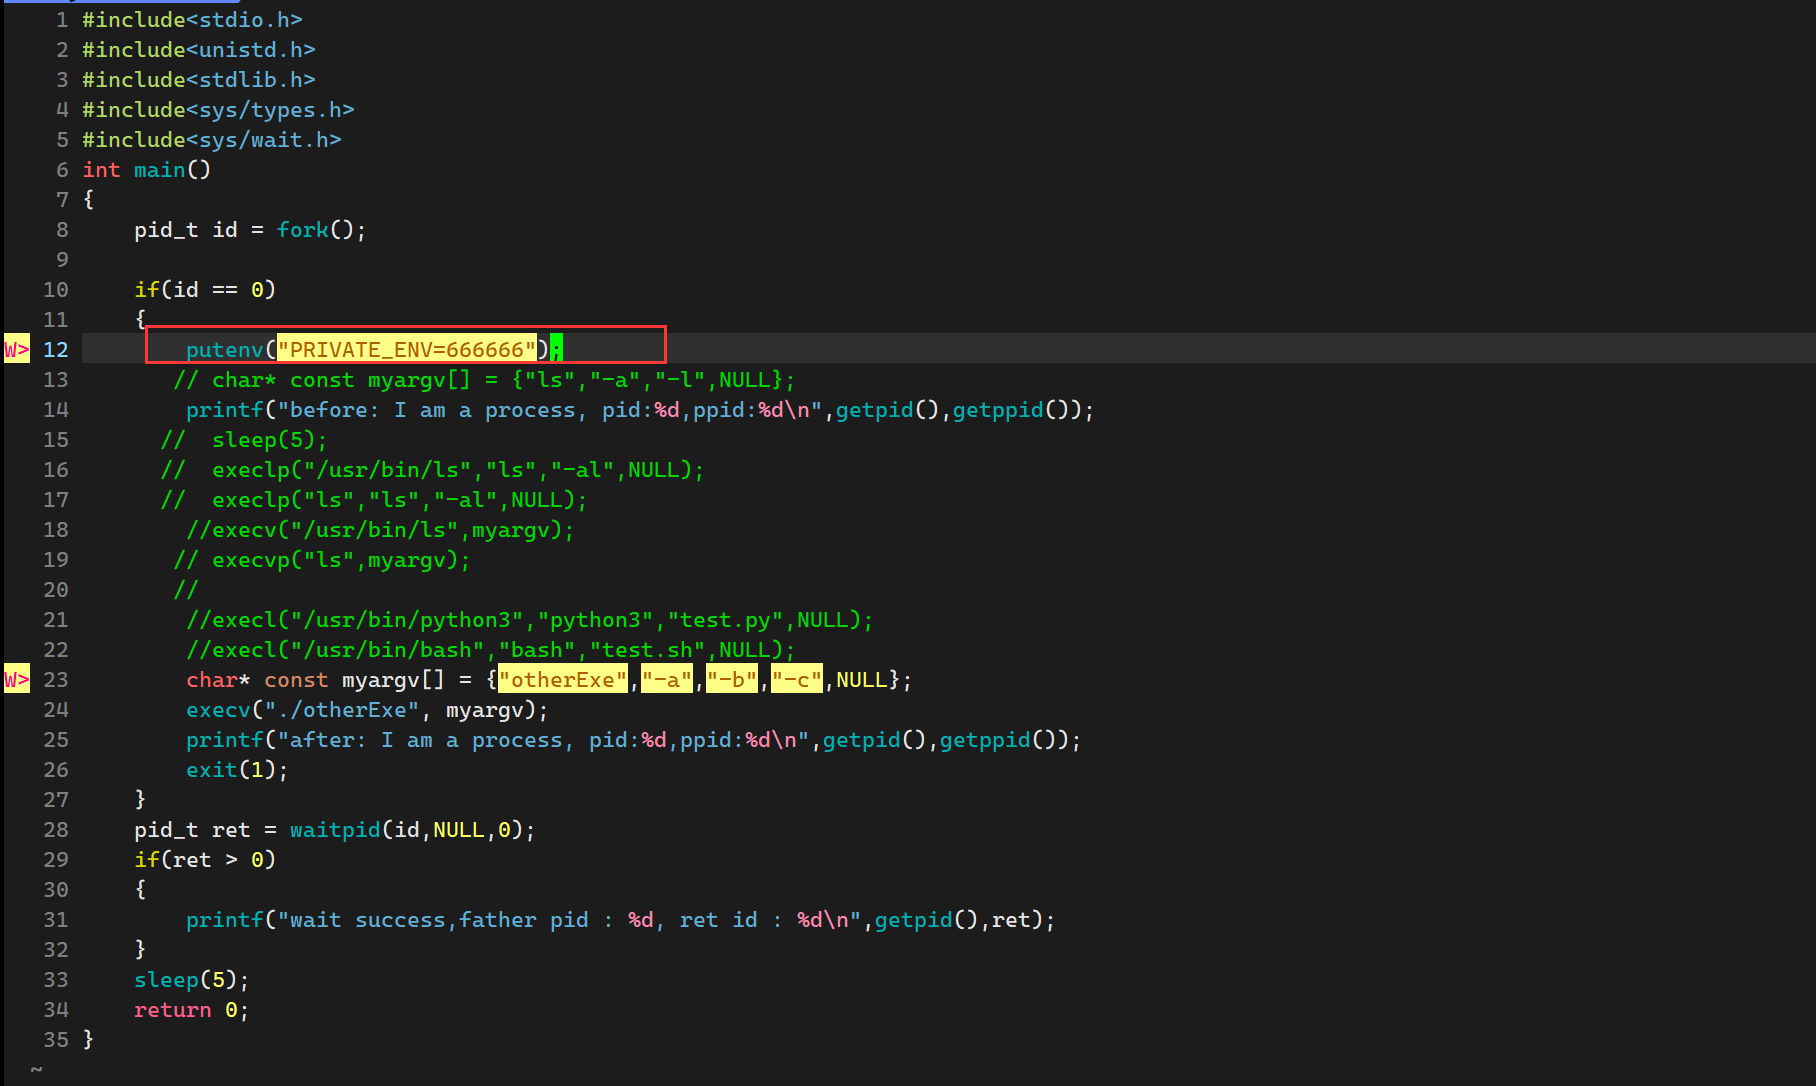This screenshot has height=1086, width=1816.
Task: Click the #include<sys/wait.h> line
Action: pyautogui.click(x=212, y=139)
